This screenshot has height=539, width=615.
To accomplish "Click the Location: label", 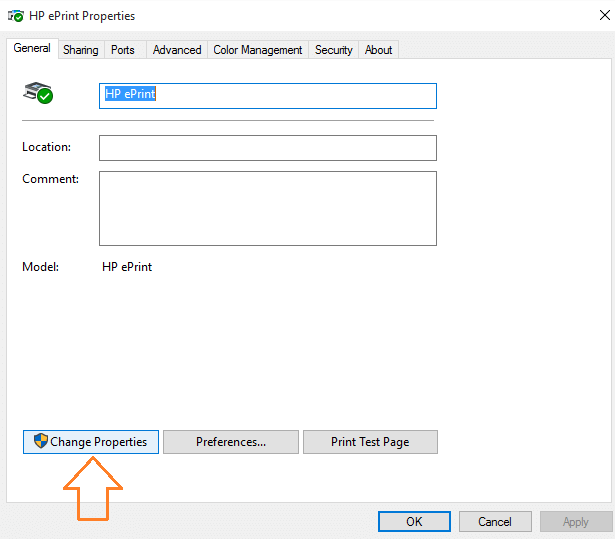I will pos(47,147).
